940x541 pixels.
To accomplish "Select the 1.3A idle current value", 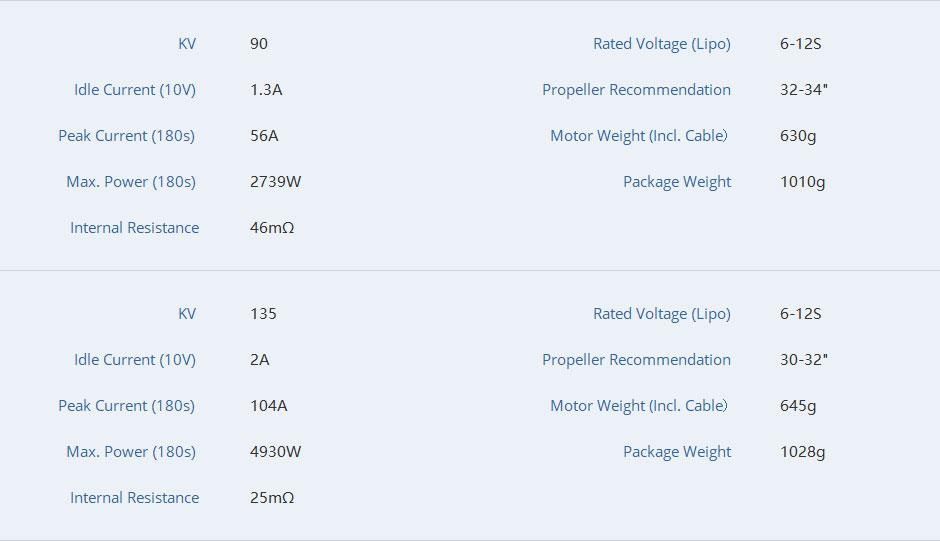I will click(x=266, y=90).
